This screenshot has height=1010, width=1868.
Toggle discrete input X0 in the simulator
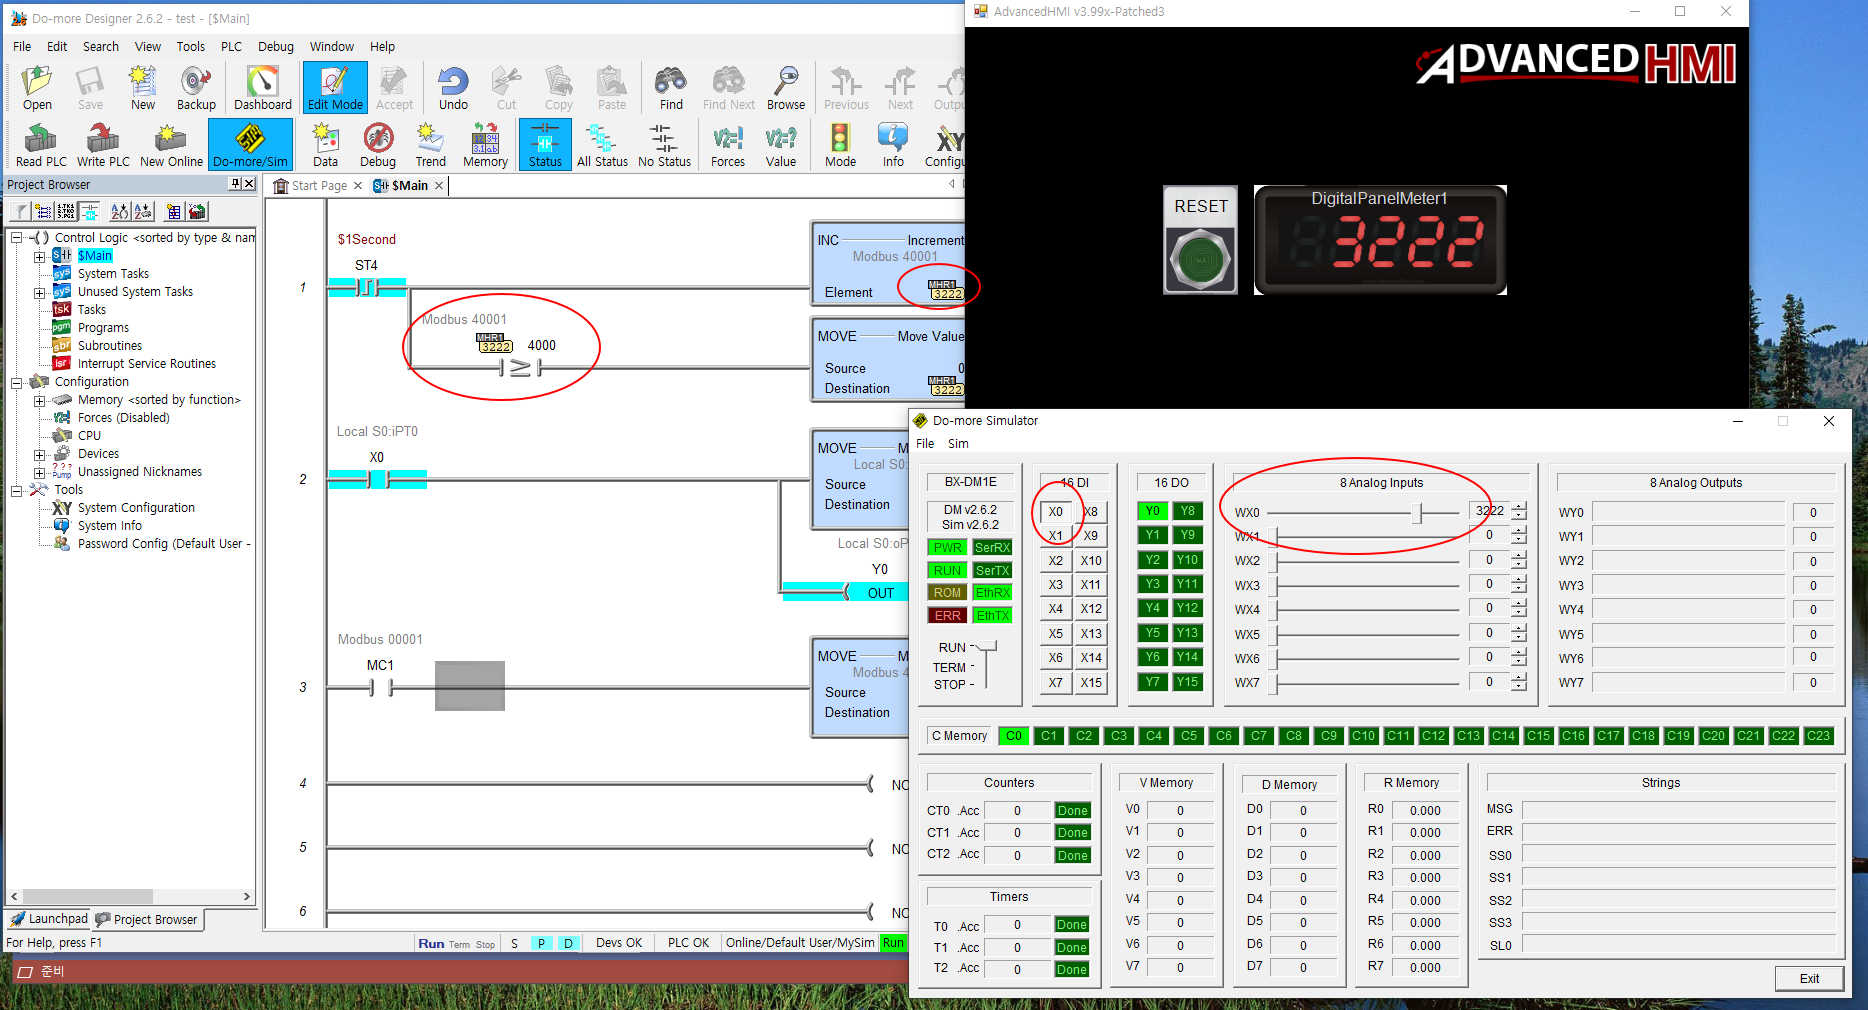click(1056, 511)
